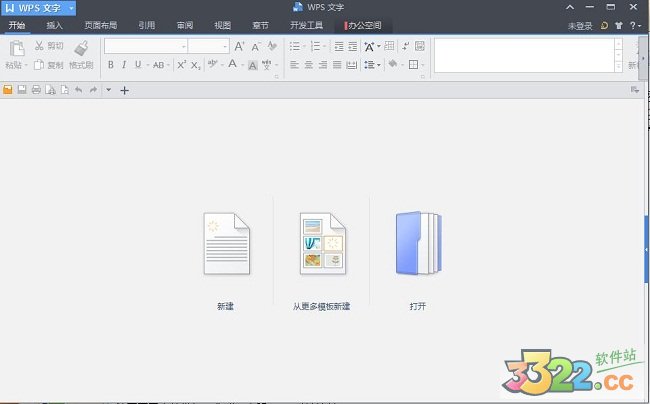Open the skin (T-shirt) icon in the title bar
The width and height of the screenshot is (650, 404).
619,26
